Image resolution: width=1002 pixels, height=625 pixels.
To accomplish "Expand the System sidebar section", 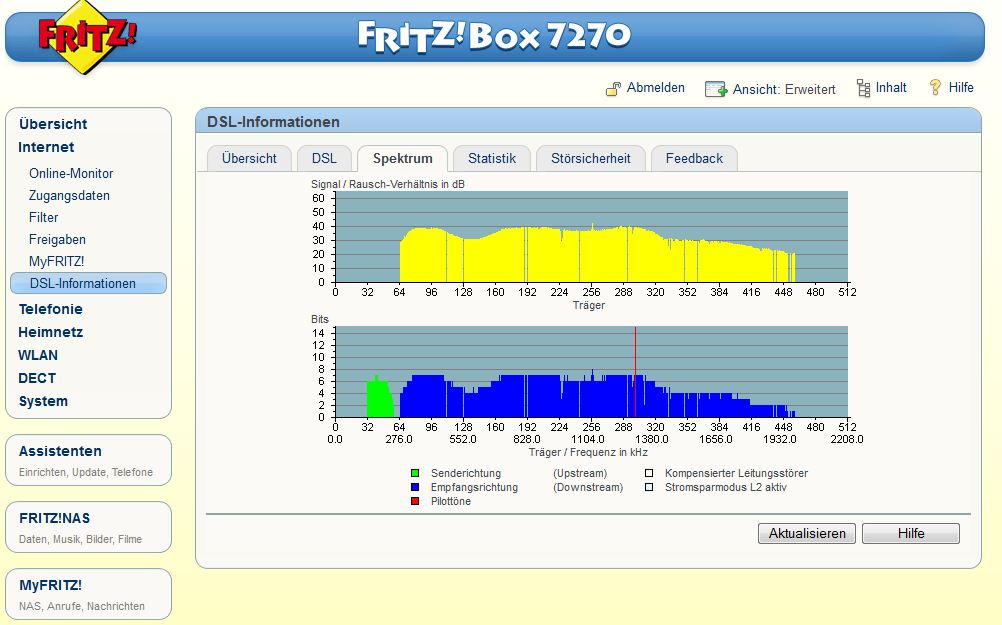I will 43,401.
